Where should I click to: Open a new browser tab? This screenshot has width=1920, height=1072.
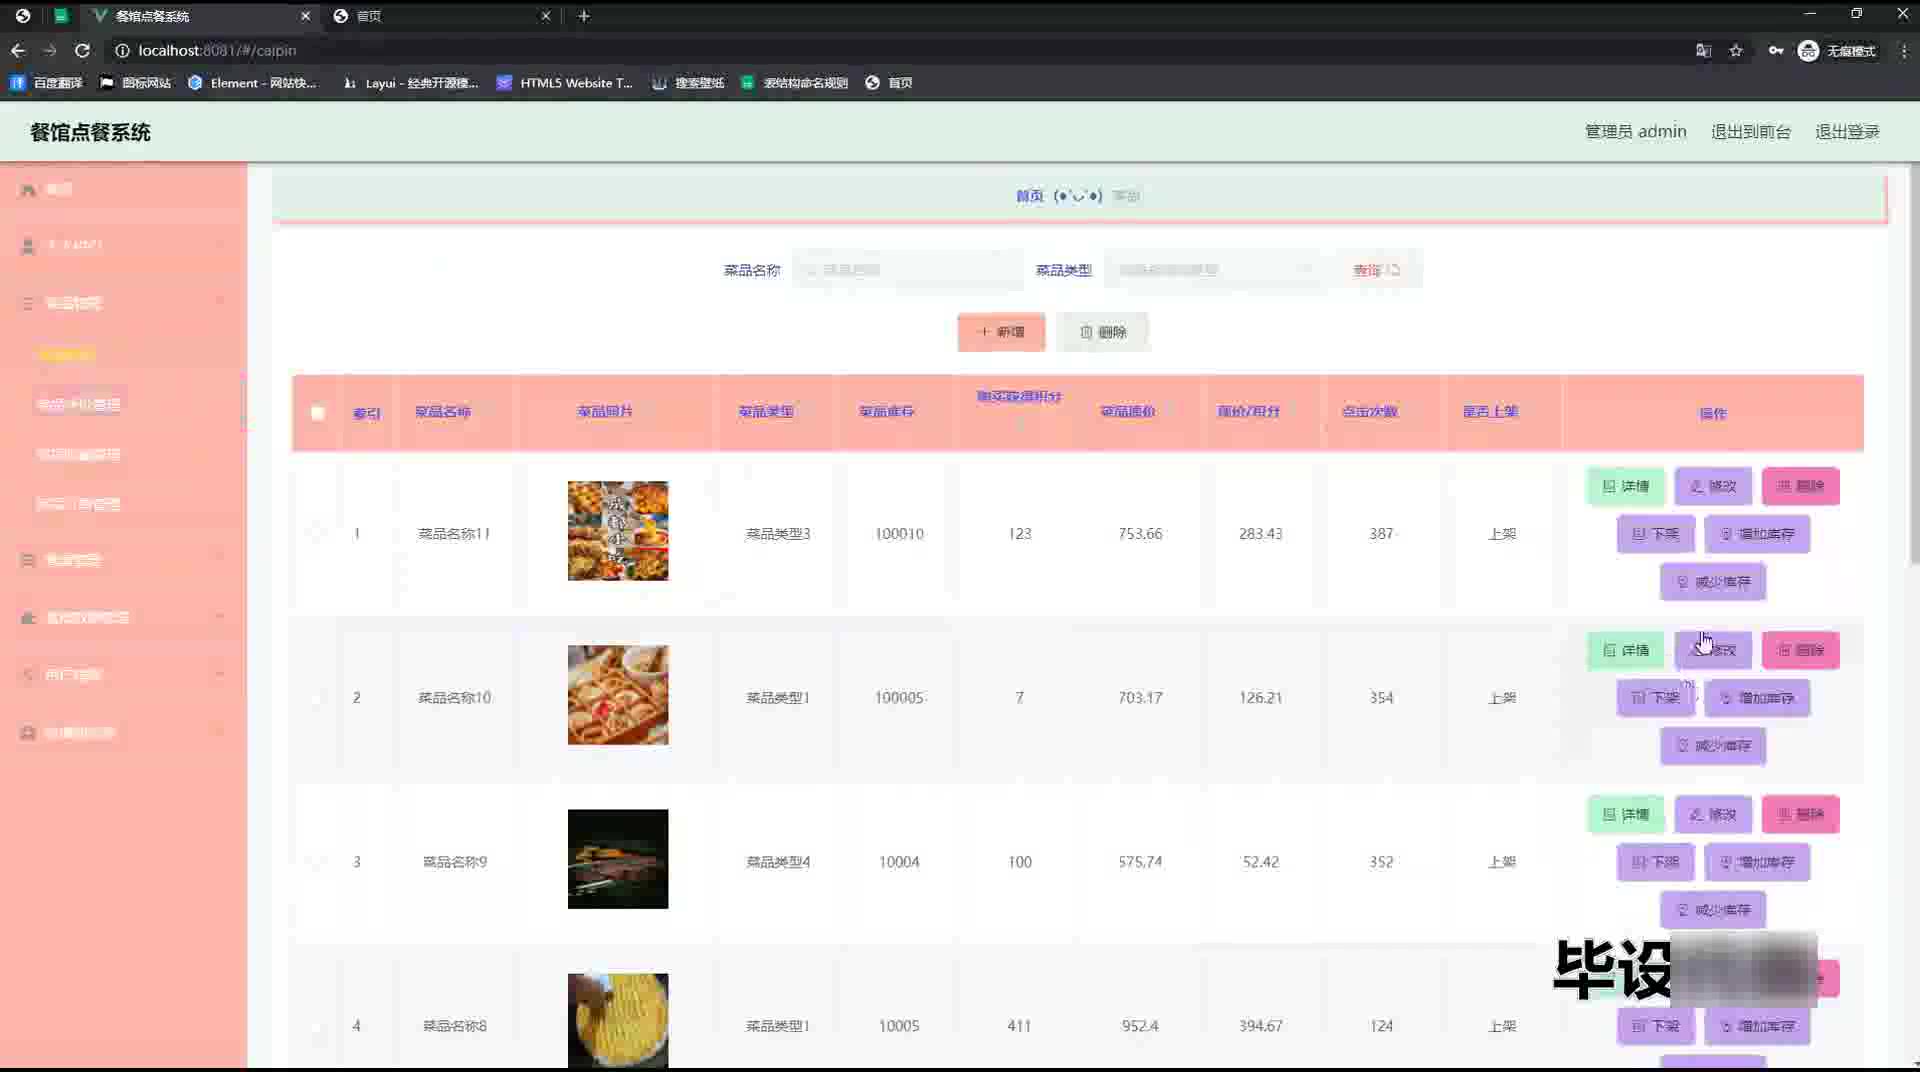584,16
